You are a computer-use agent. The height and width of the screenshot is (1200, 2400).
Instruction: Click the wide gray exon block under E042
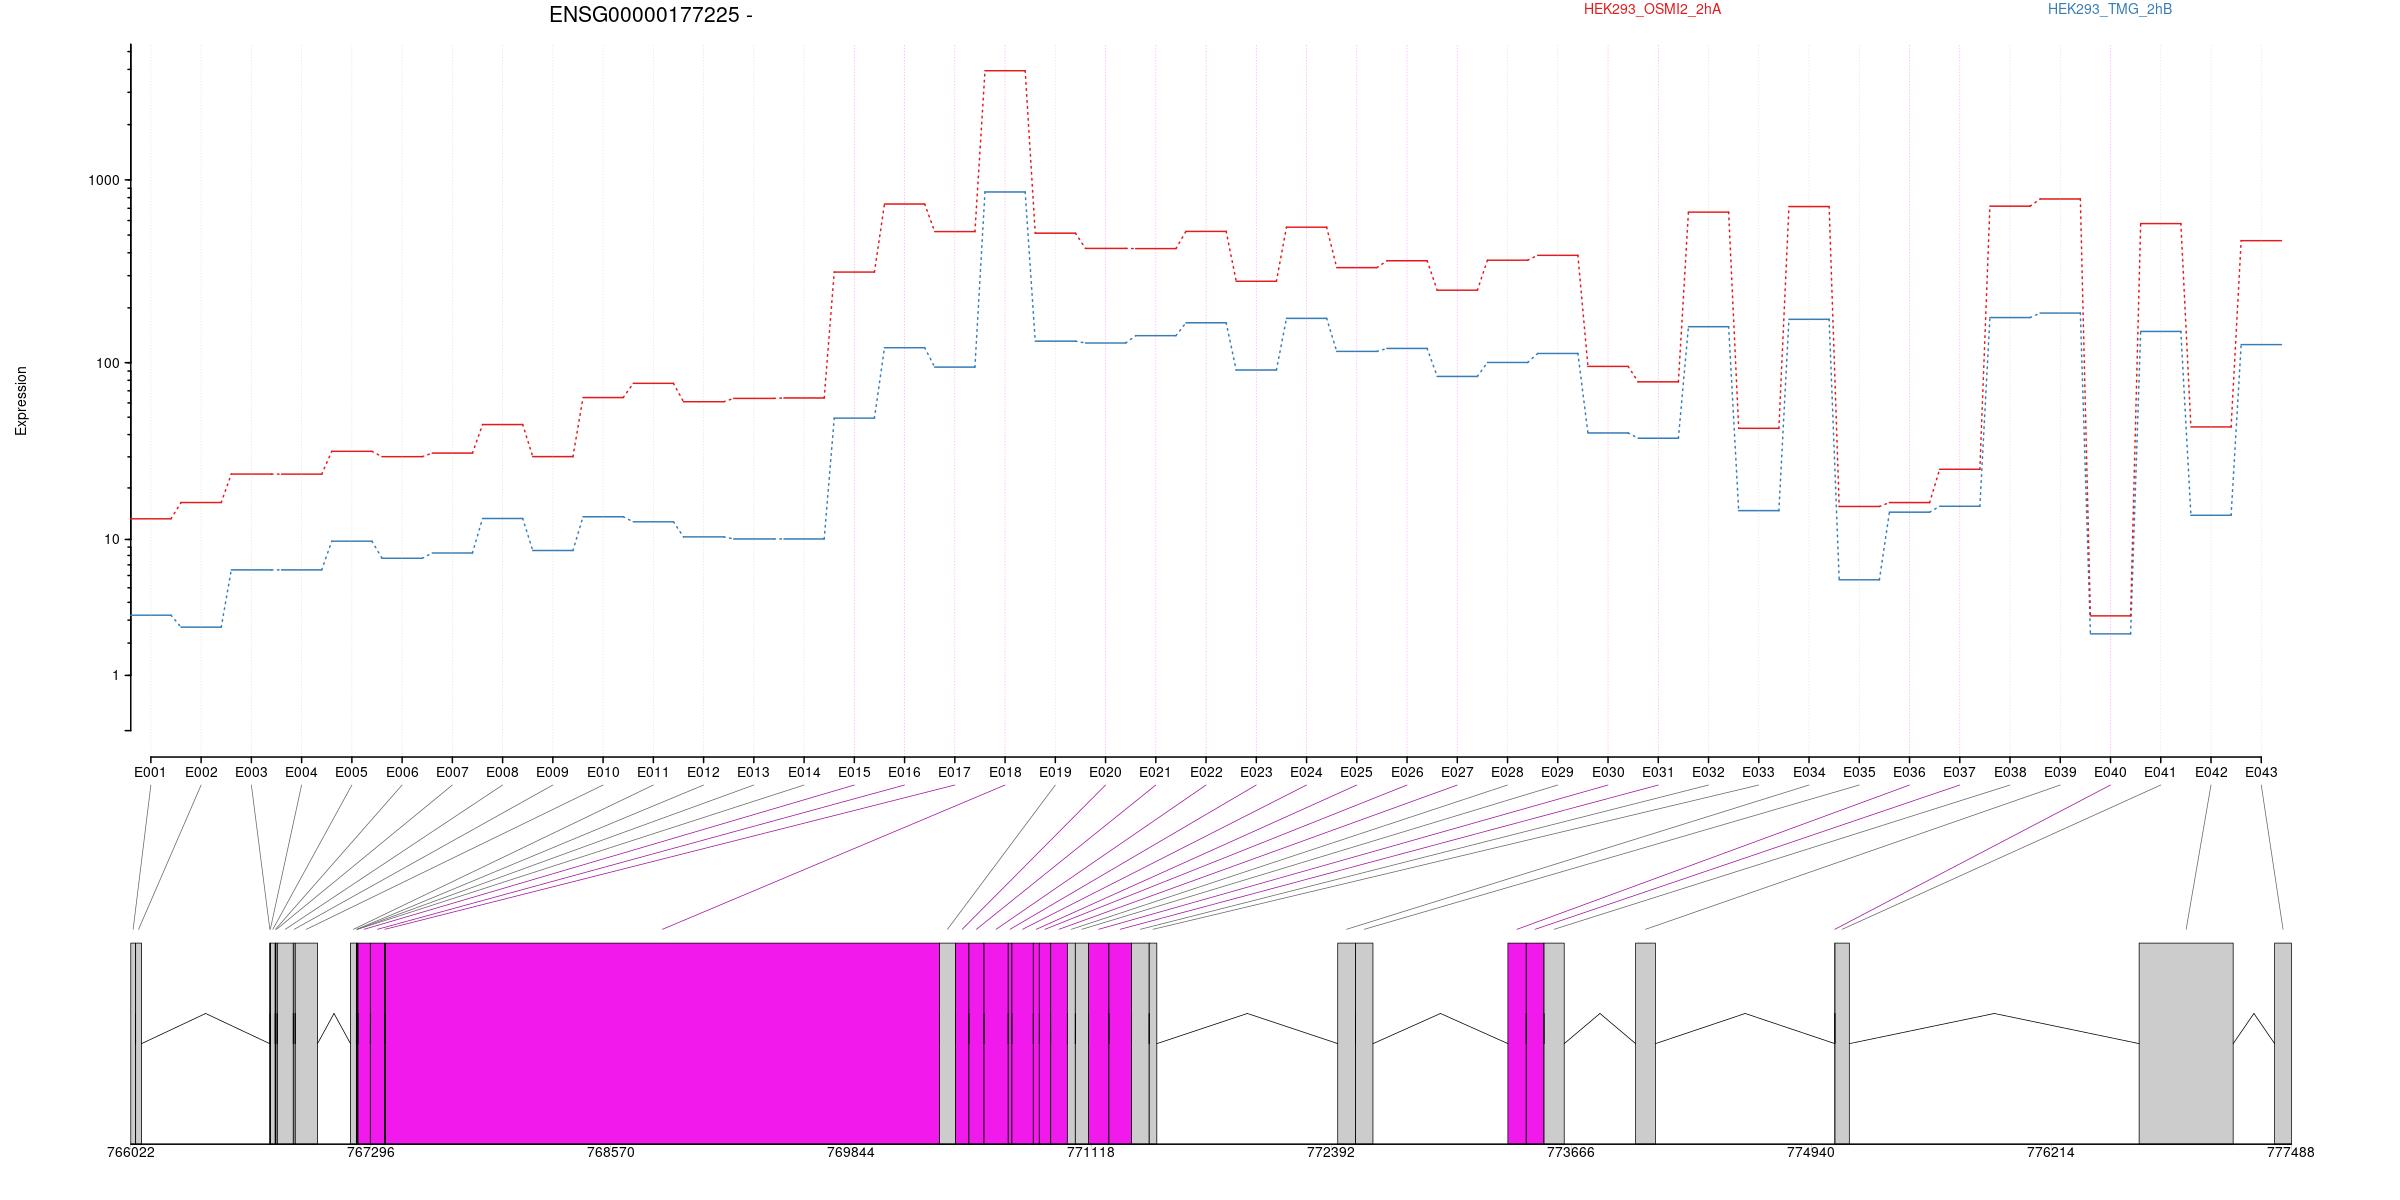tap(2186, 1043)
